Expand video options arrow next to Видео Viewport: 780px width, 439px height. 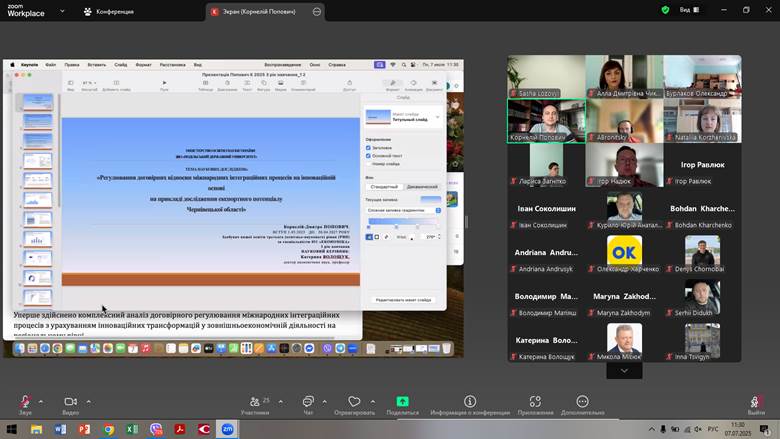click(89, 401)
